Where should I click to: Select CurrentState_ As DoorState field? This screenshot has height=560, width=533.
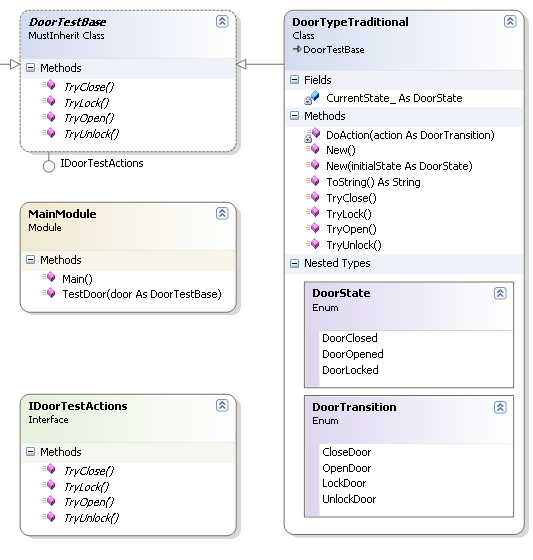pyautogui.click(x=394, y=98)
